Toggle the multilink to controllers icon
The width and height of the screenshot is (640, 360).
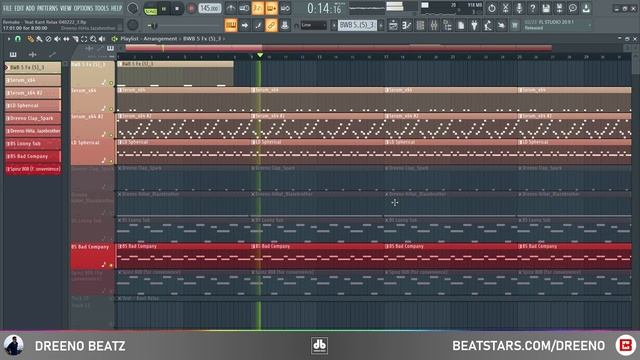[x=271, y=25]
